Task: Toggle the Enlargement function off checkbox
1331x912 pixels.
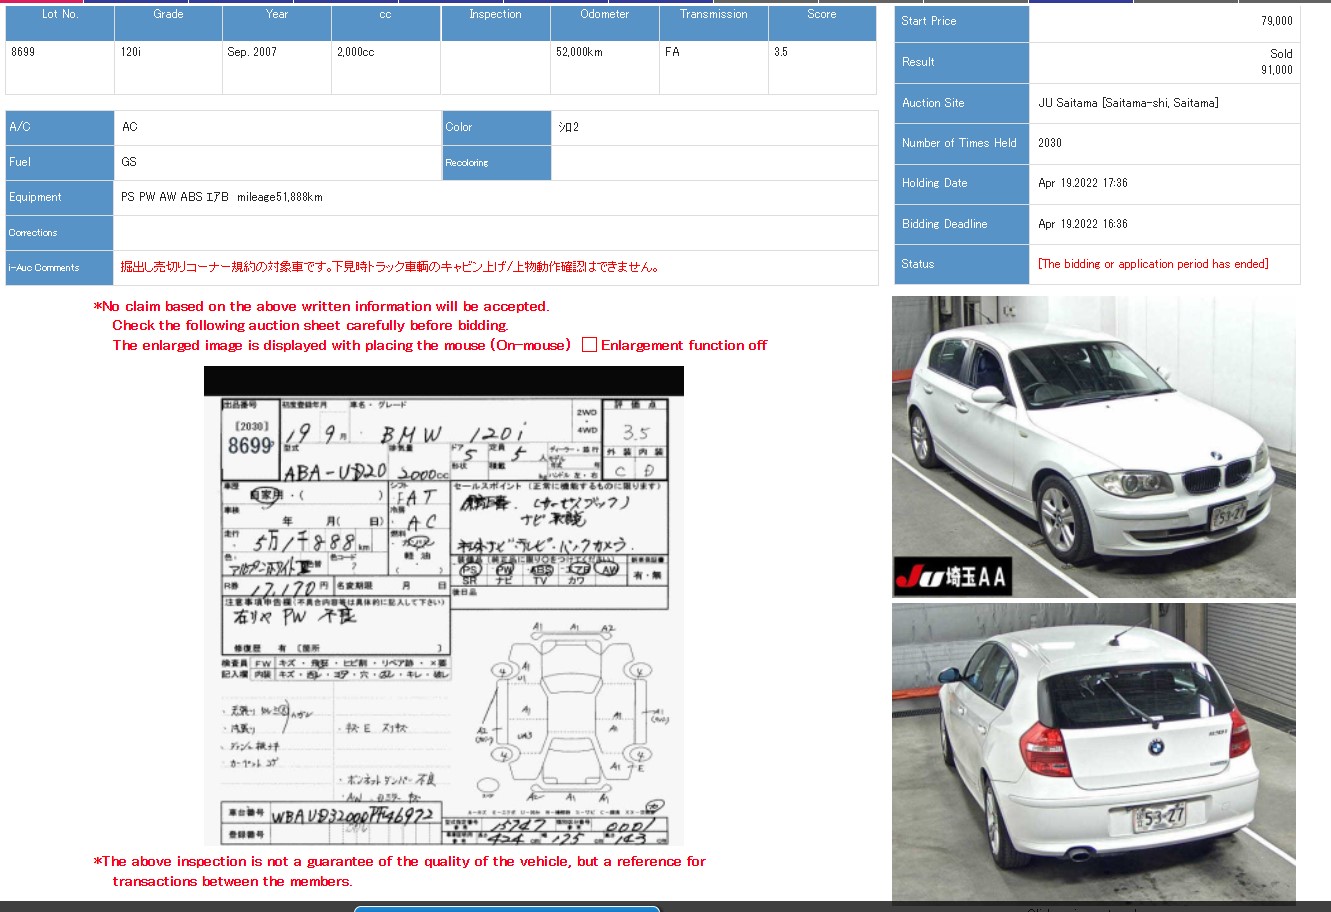Action: coord(589,344)
